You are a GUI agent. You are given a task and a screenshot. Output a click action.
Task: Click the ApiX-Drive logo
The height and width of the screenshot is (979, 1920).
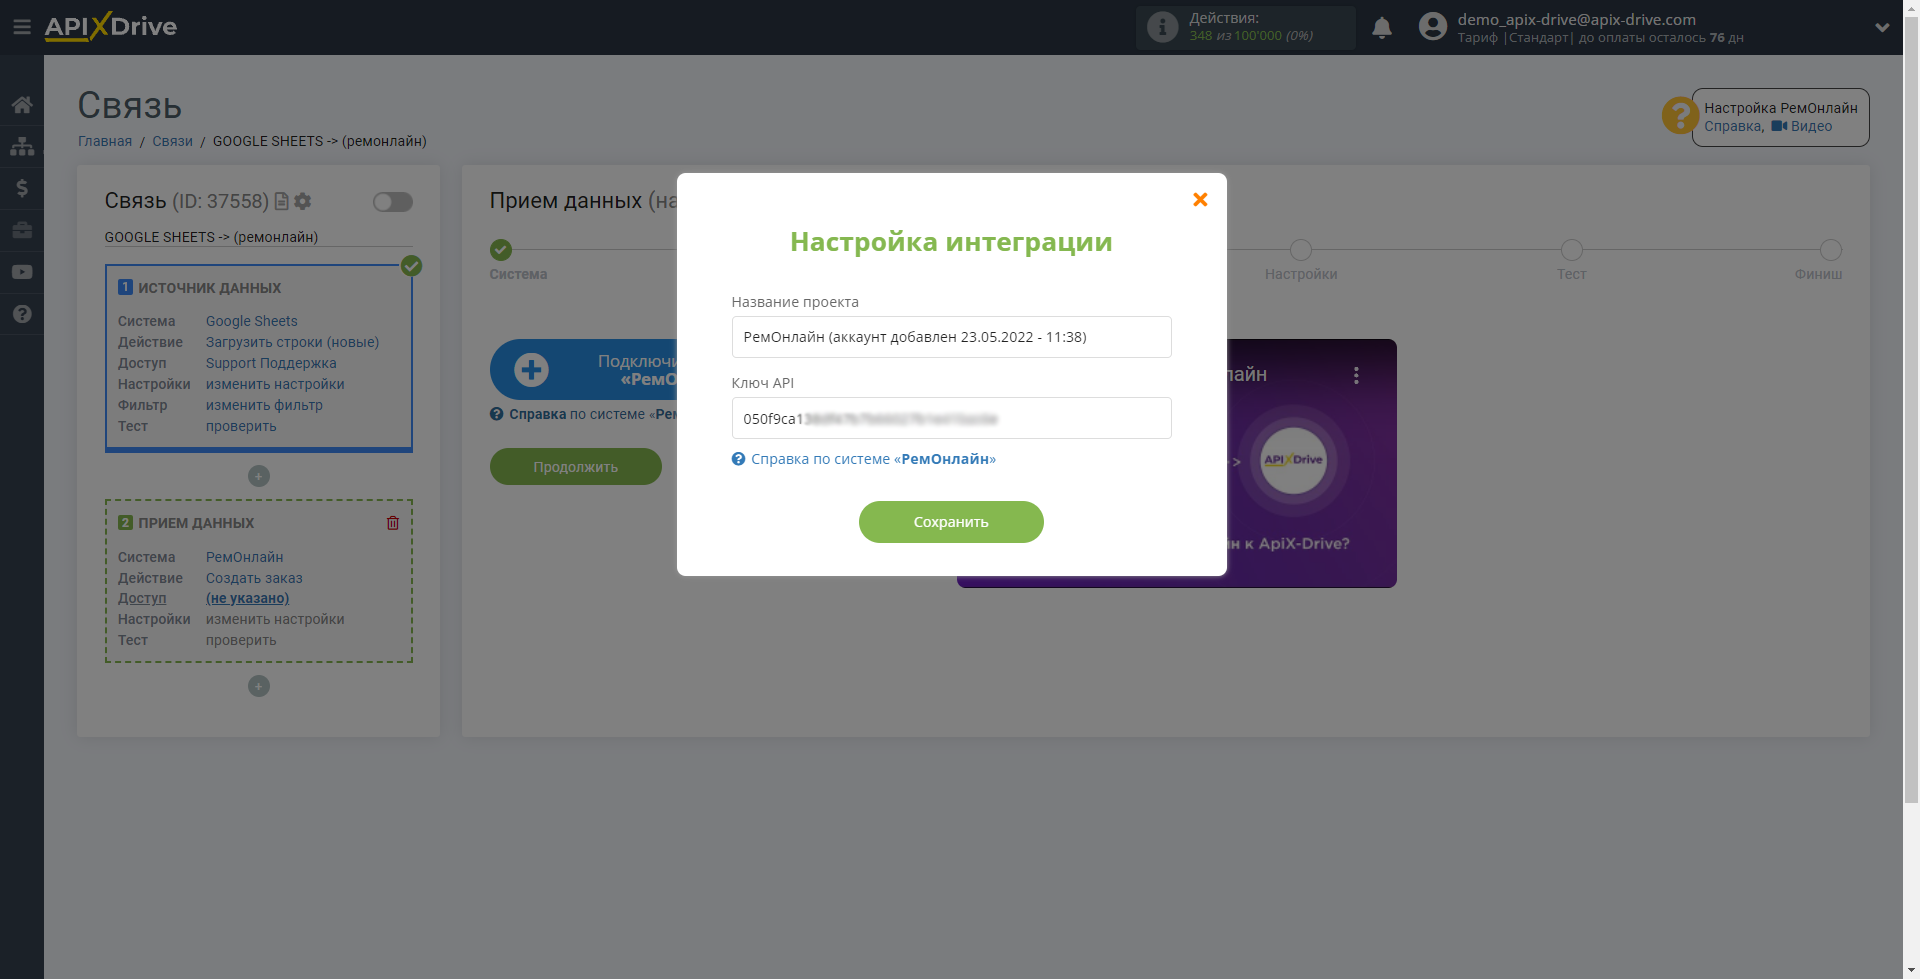pos(111,27)
